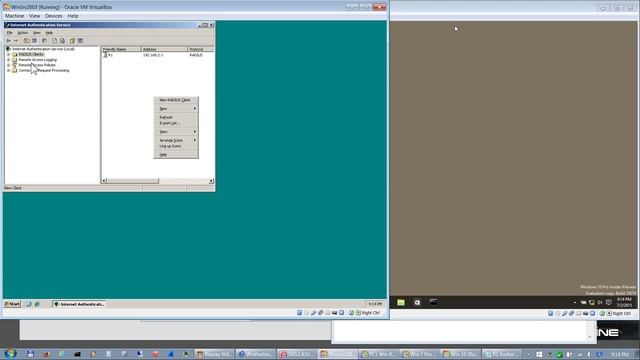
Task: Click the black terminal icon on host taskbar
Action: 77,354
